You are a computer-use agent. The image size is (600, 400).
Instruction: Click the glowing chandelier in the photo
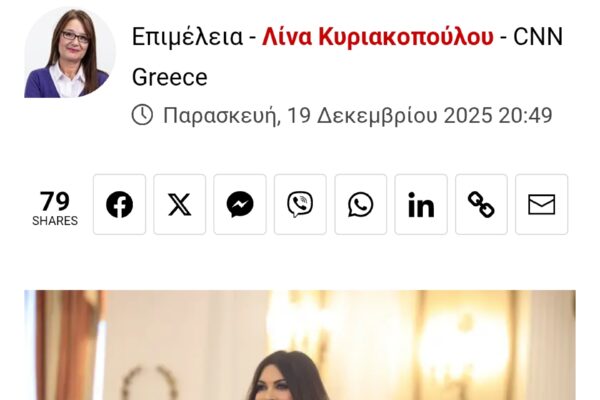point(466,335)
